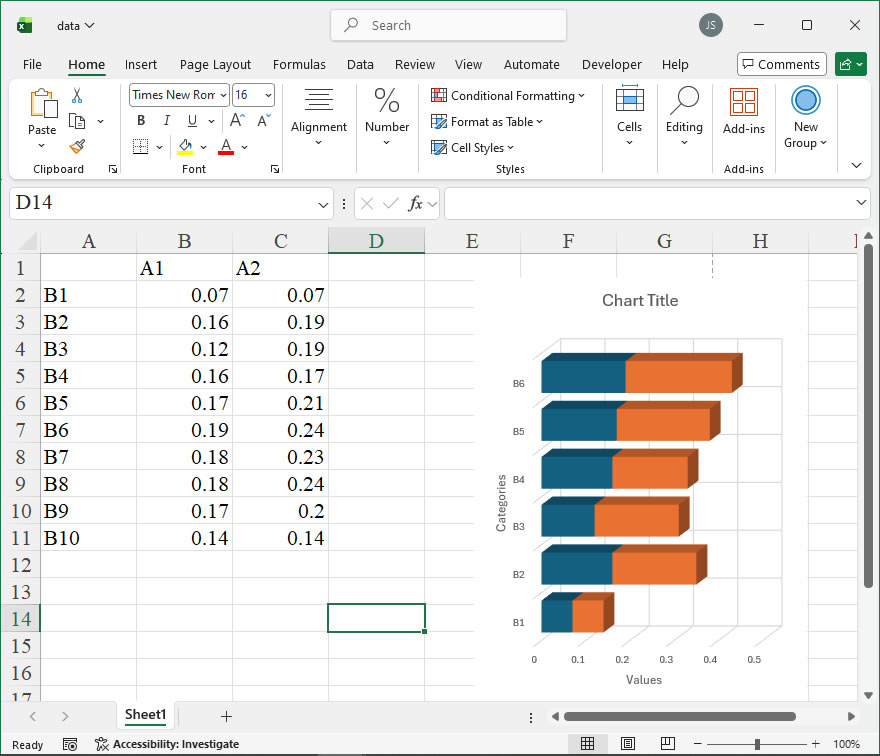Toggle Bold formatting

click(x=141, y=121)
